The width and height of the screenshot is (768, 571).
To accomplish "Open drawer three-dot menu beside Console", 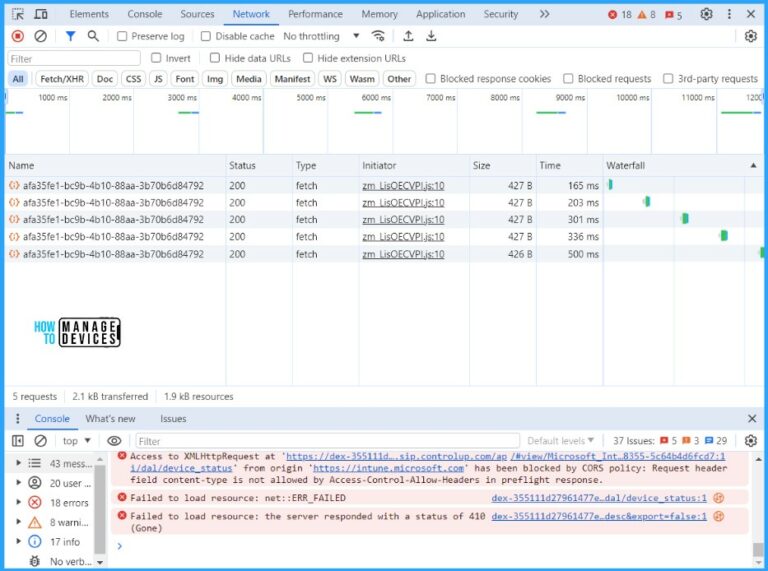I will (x=18, y=419).
